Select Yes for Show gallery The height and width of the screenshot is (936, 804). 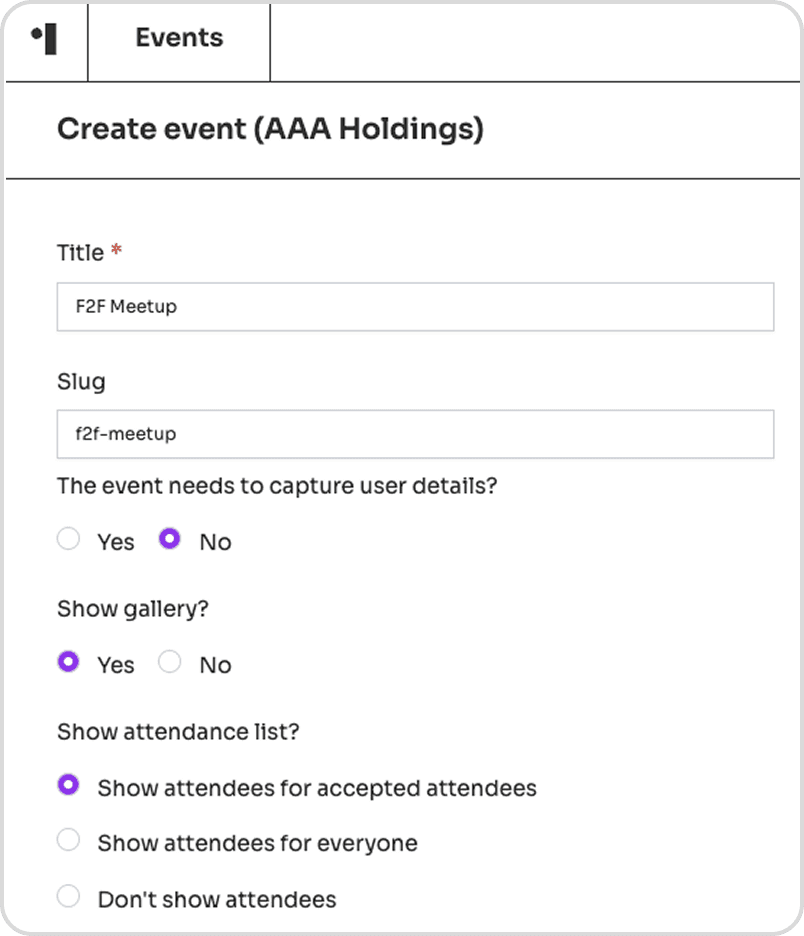click(x=69, y=661)
